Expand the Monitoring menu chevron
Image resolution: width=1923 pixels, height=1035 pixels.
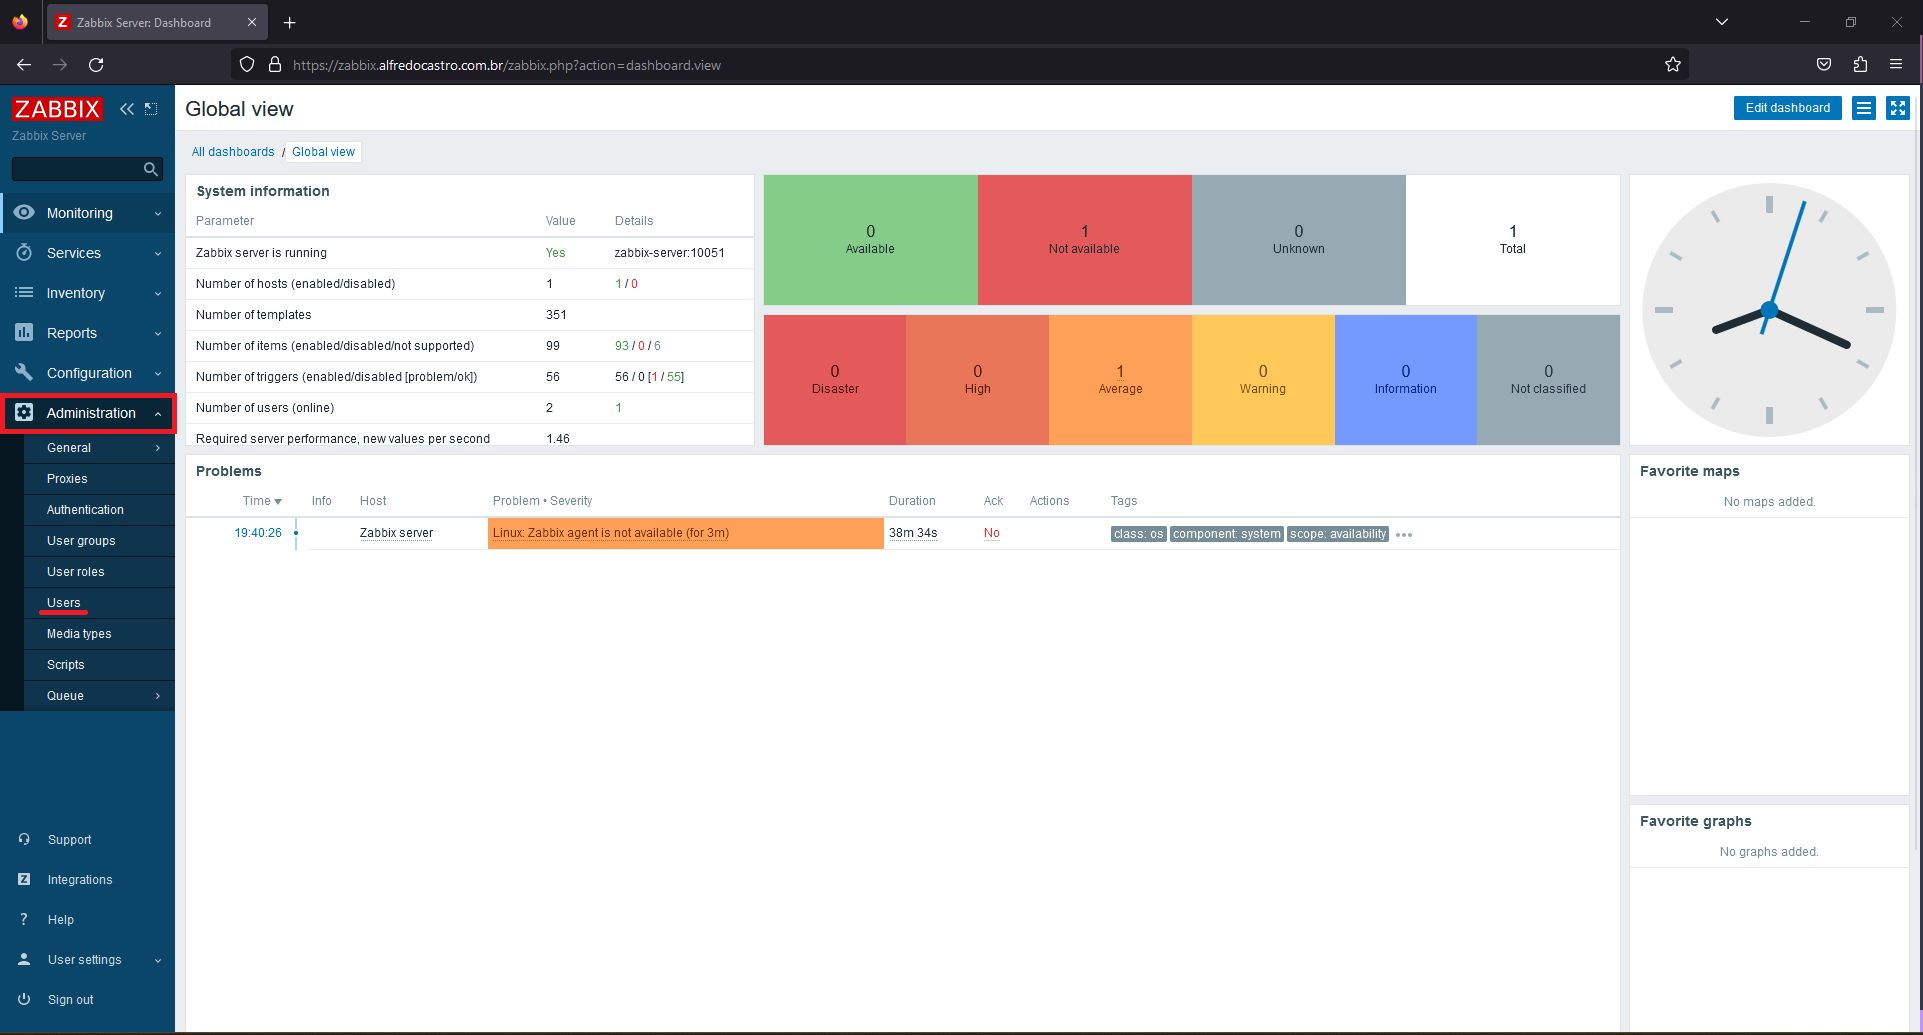click(x=158, y=213)
